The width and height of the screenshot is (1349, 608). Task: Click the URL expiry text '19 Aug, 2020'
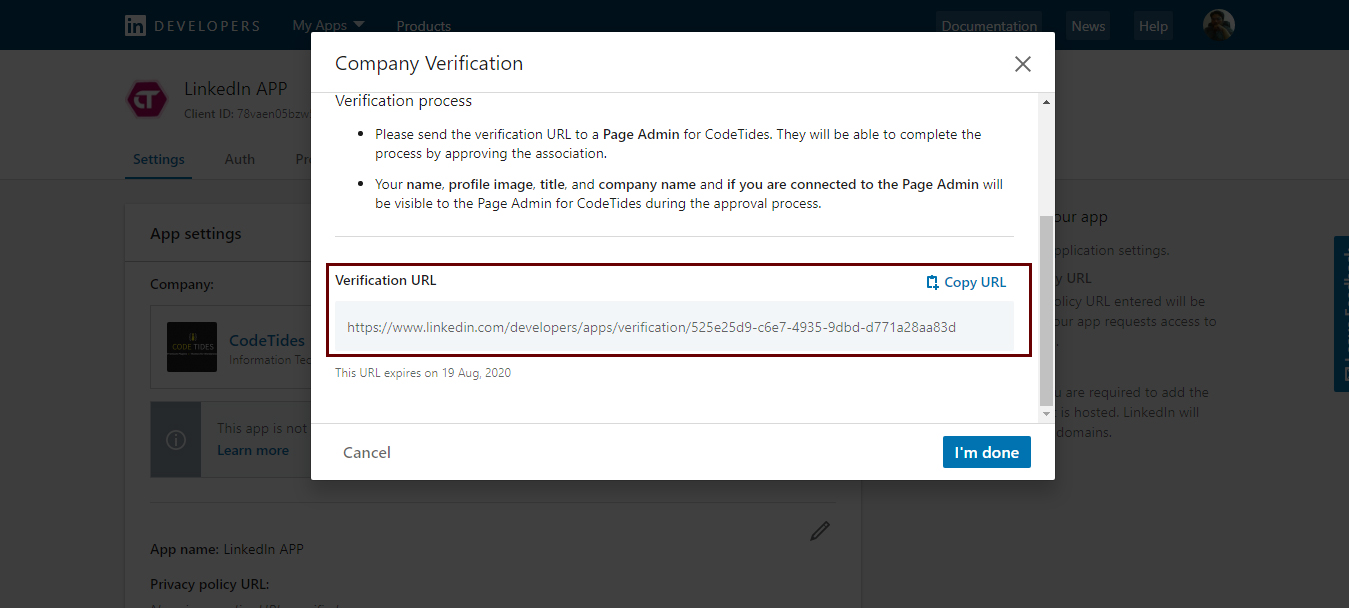[475, 373]
